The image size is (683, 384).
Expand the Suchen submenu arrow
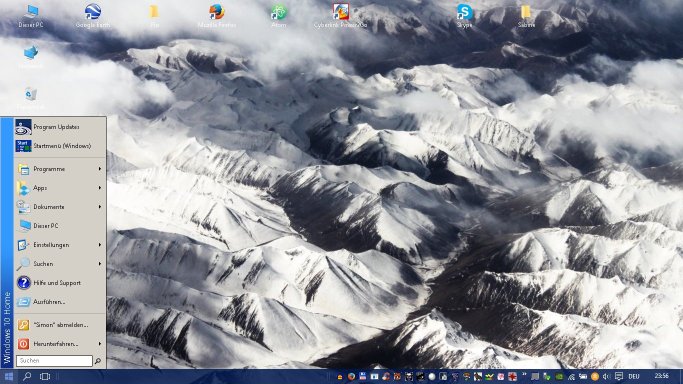(x=100, y=264)
